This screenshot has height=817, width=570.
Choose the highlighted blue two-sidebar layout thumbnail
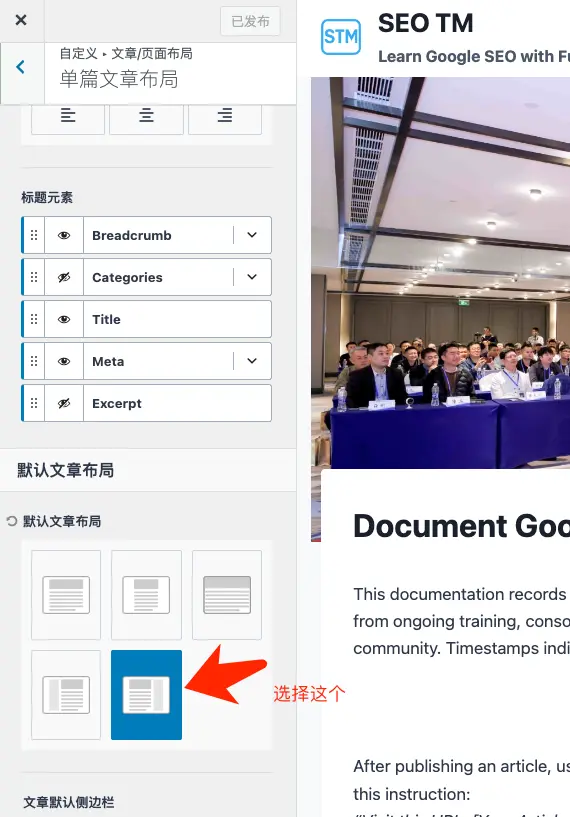(x=146, y=695)
